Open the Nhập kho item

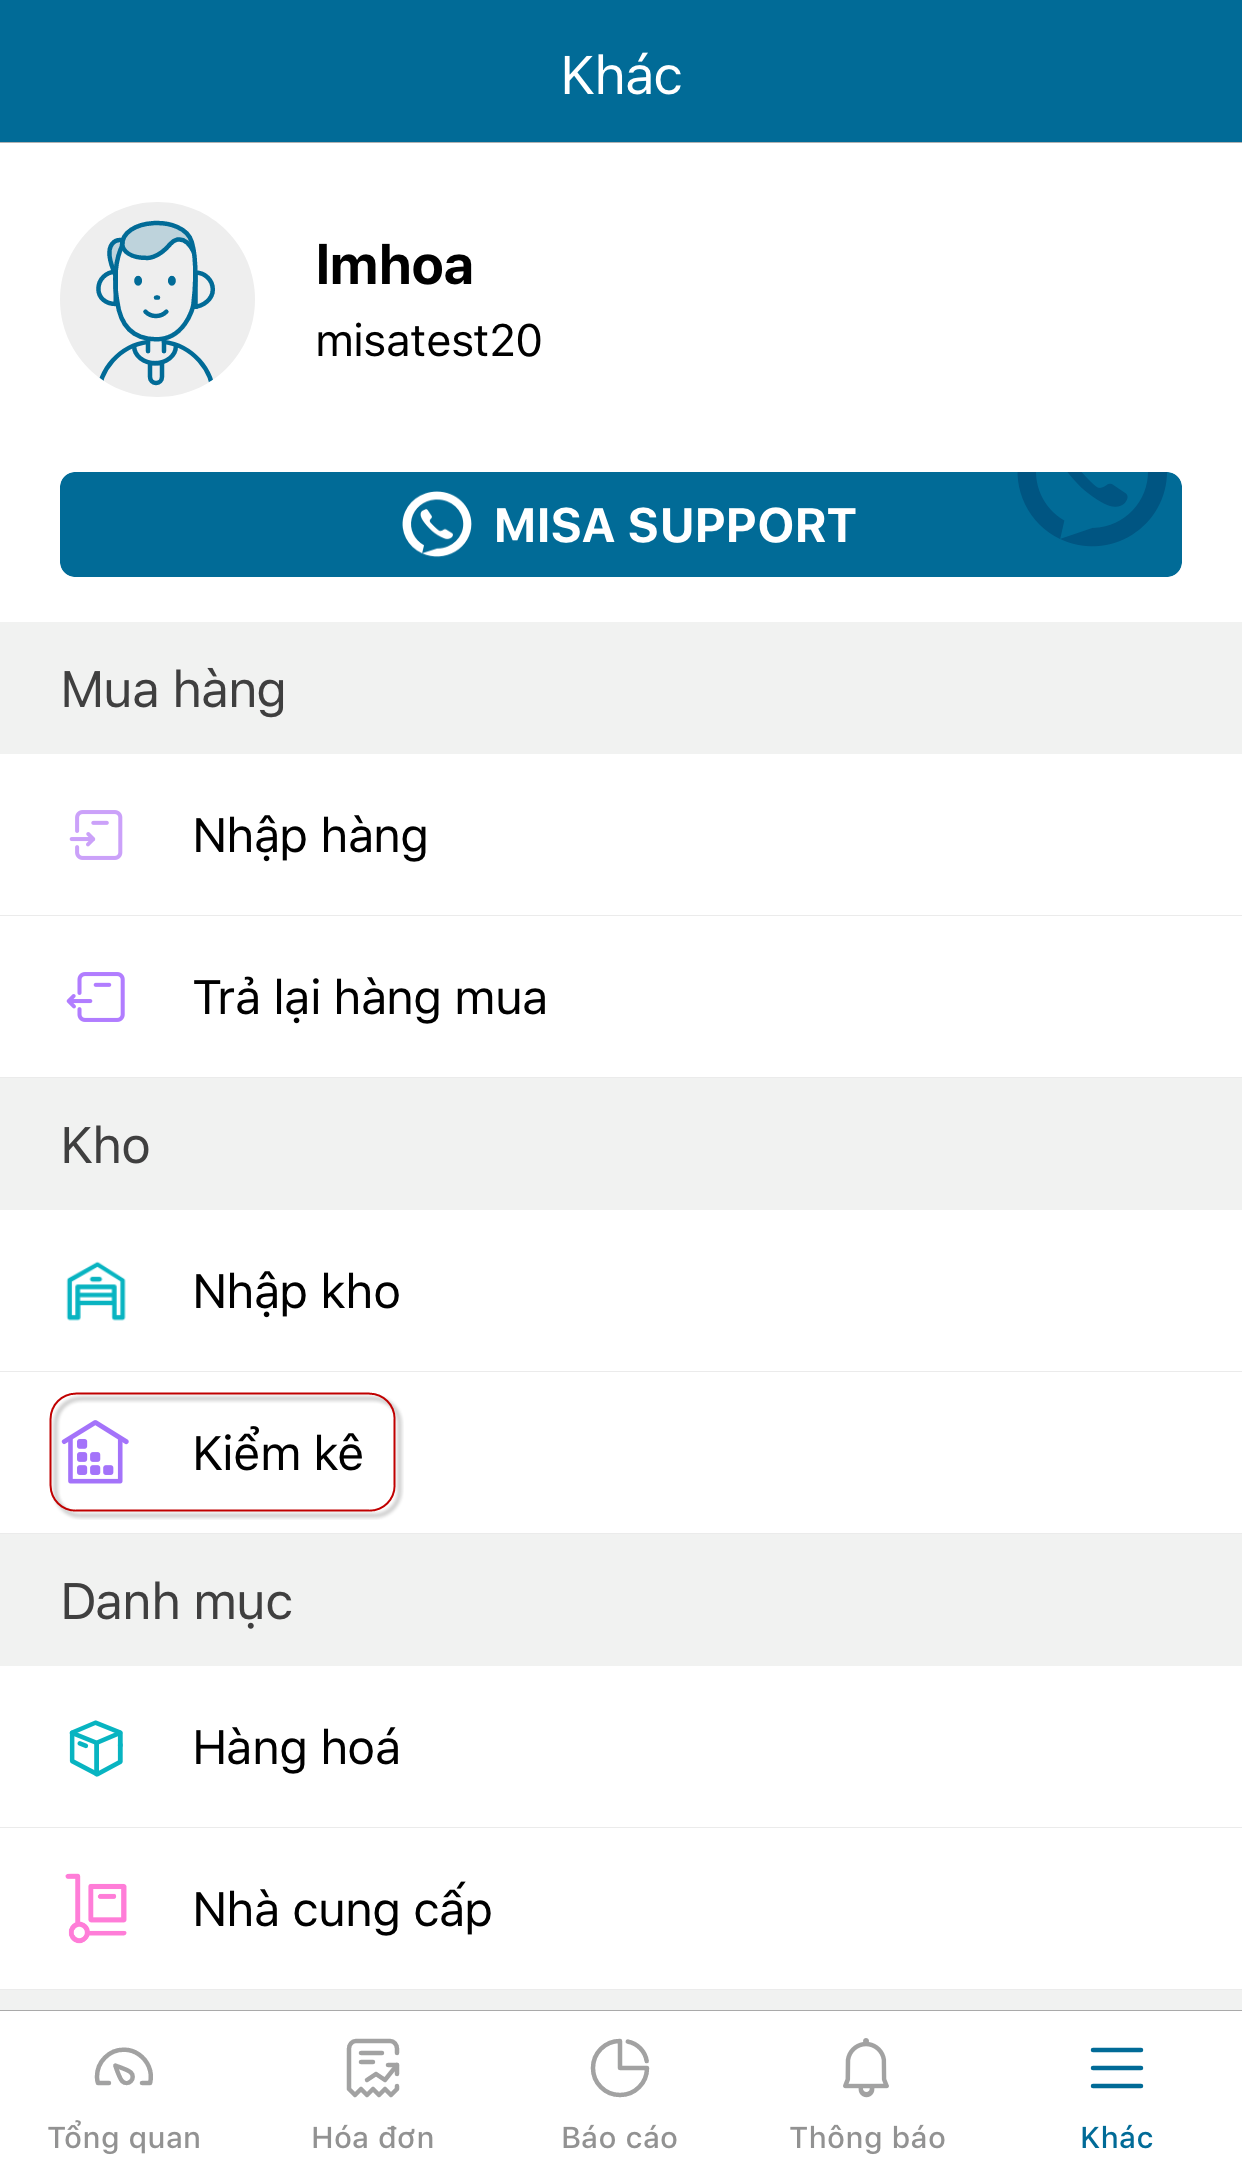[x=297, y=1292]
